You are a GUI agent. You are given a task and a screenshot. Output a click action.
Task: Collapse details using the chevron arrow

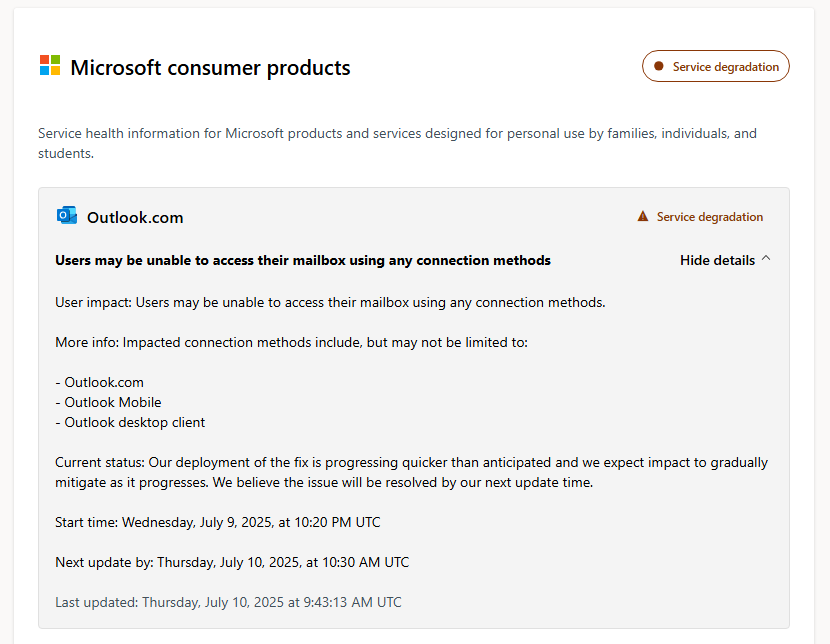(766, 259)
